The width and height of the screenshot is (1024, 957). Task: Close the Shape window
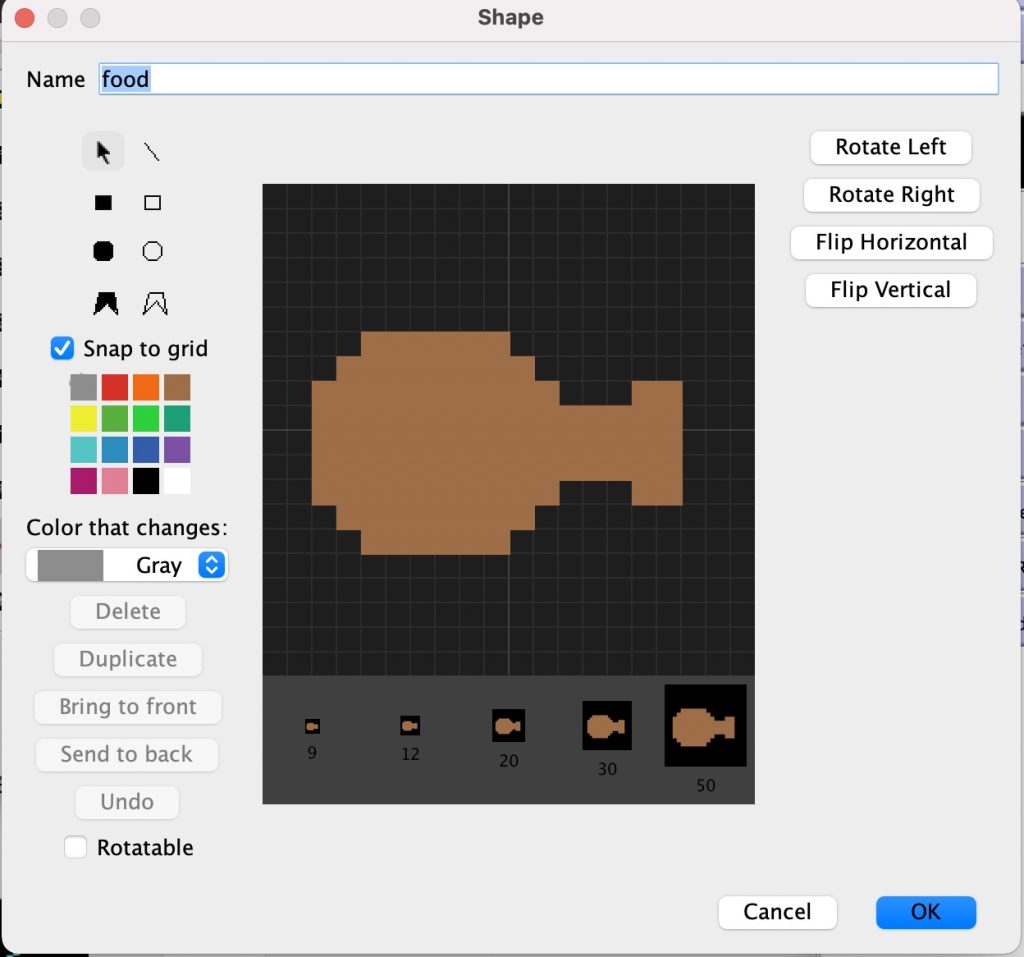click(25, 18)
